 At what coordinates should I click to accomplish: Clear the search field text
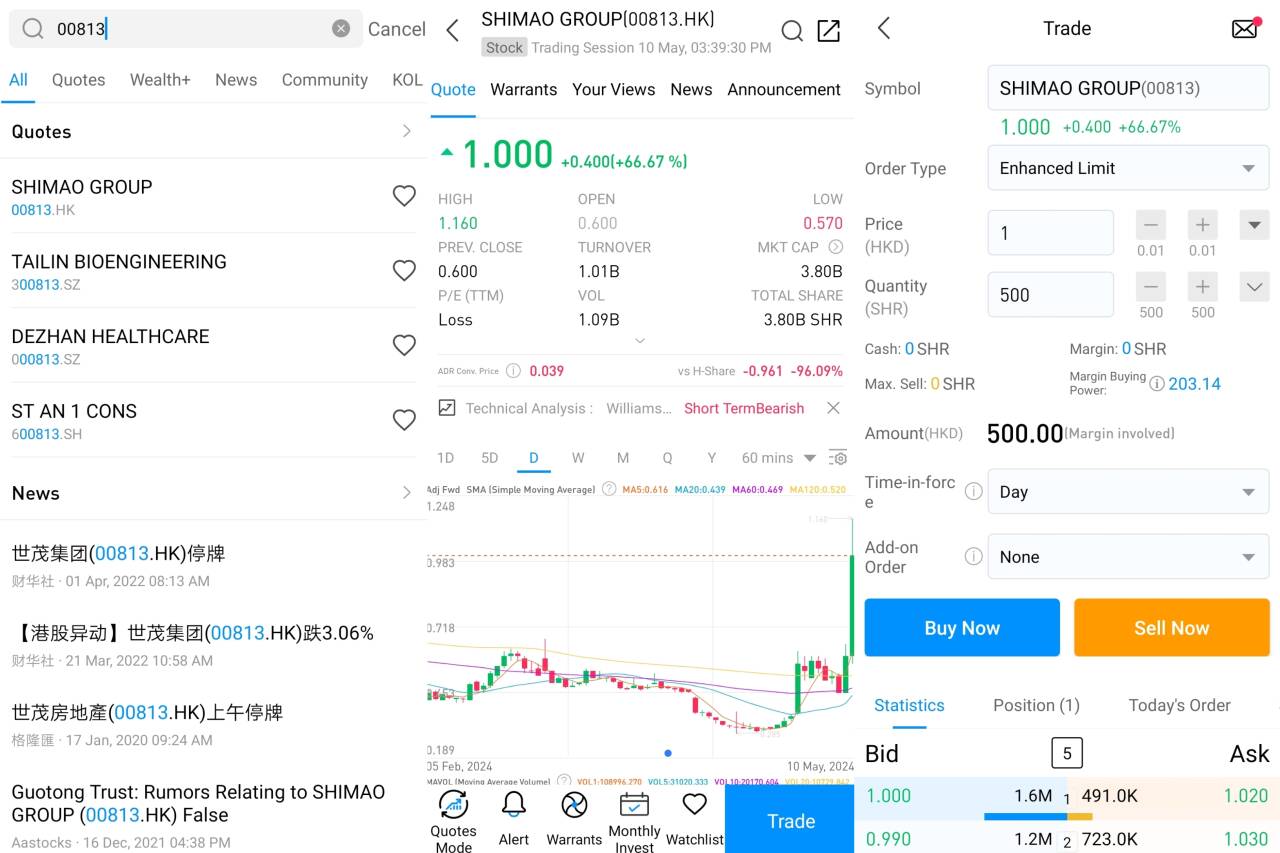[341, 29]
